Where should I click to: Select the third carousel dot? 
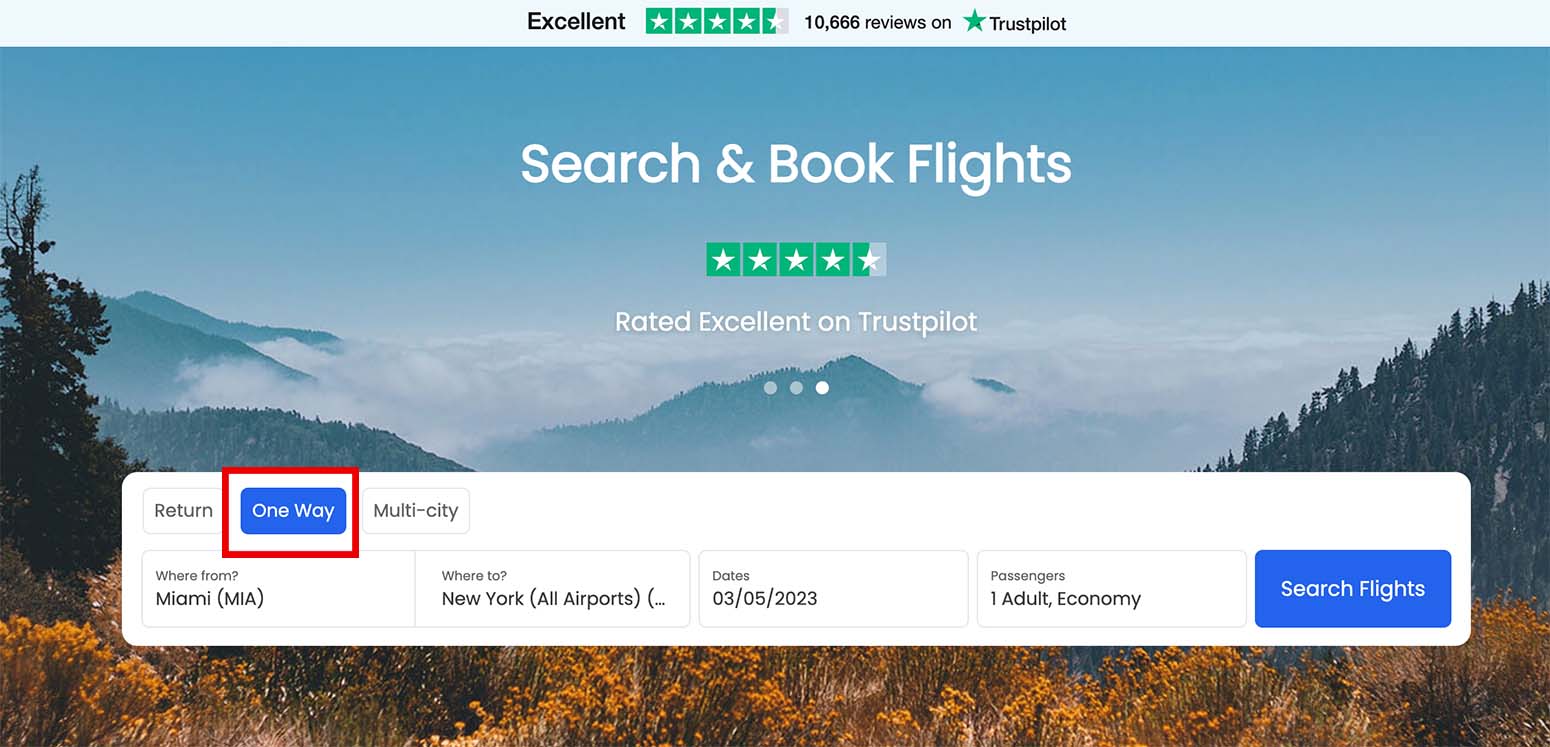[x=822, y=388]
